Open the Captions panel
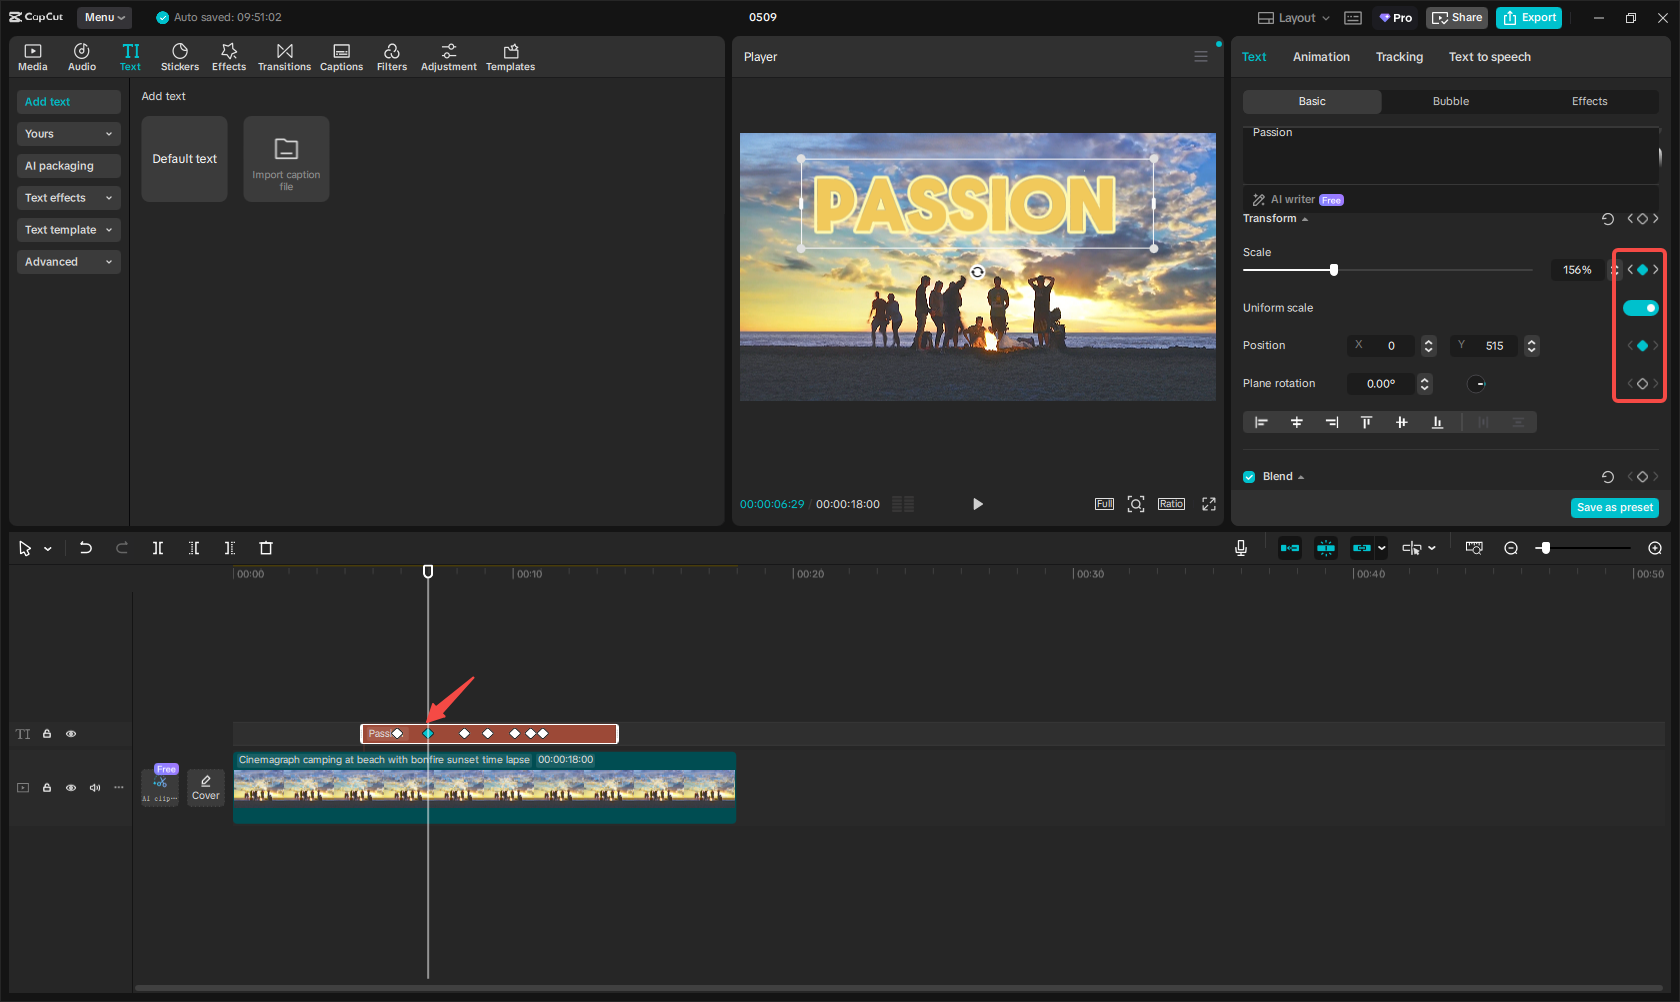The image size is (1680, 1002). coord(341,56)
